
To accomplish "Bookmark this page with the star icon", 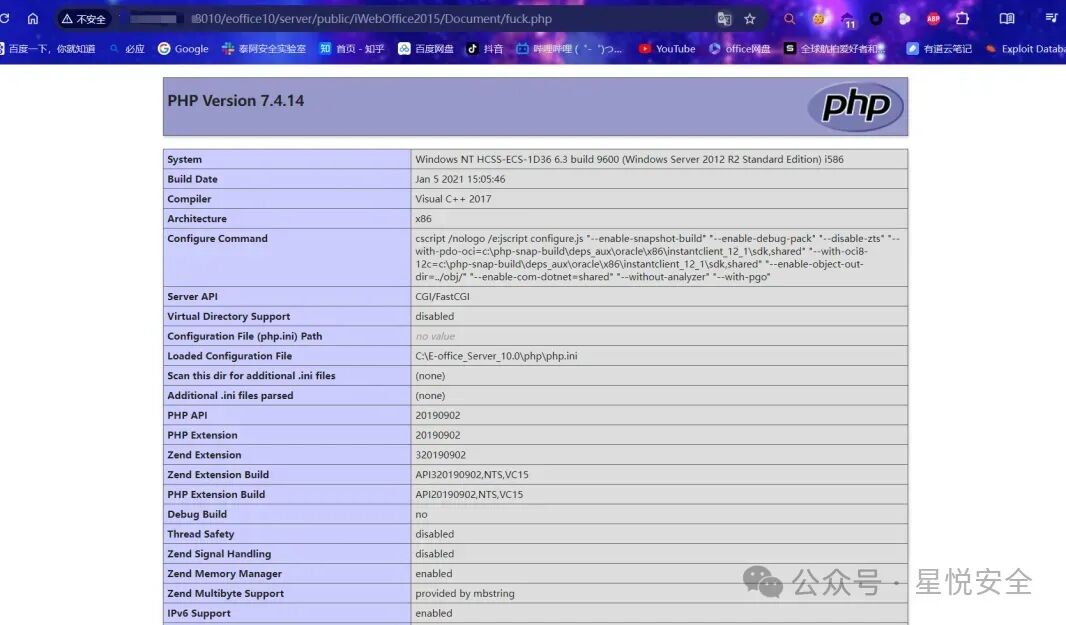I will tap(750, 19).
